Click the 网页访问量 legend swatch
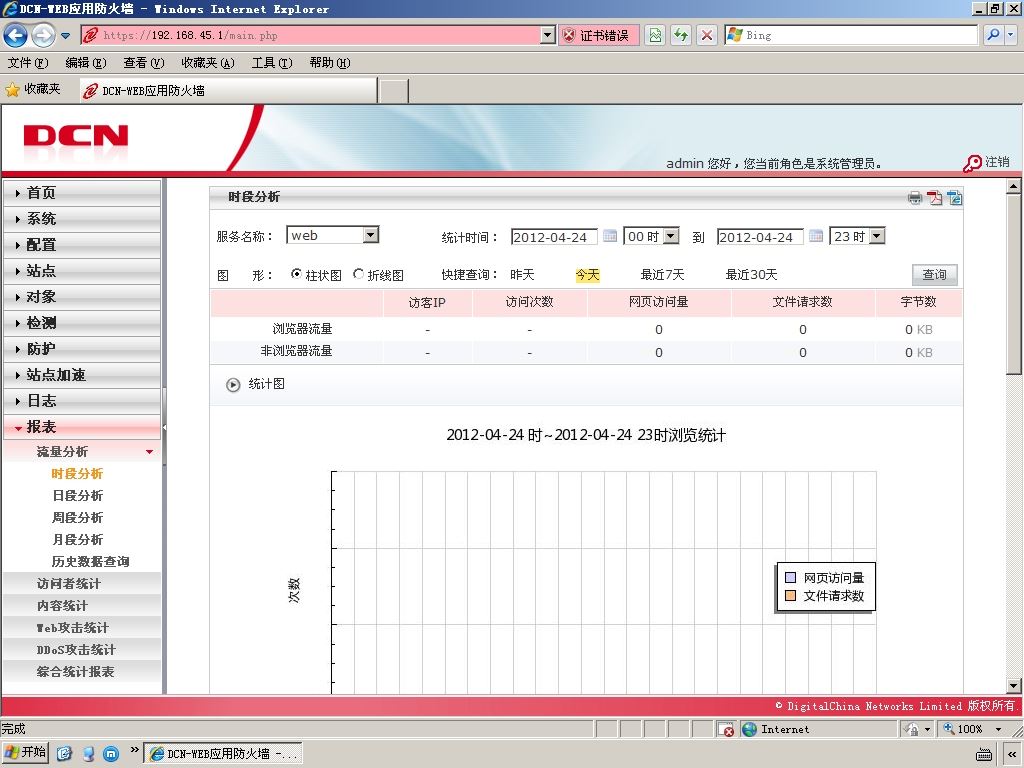The width and height of the screenshot is (1024, 768). tap(790, 577)
